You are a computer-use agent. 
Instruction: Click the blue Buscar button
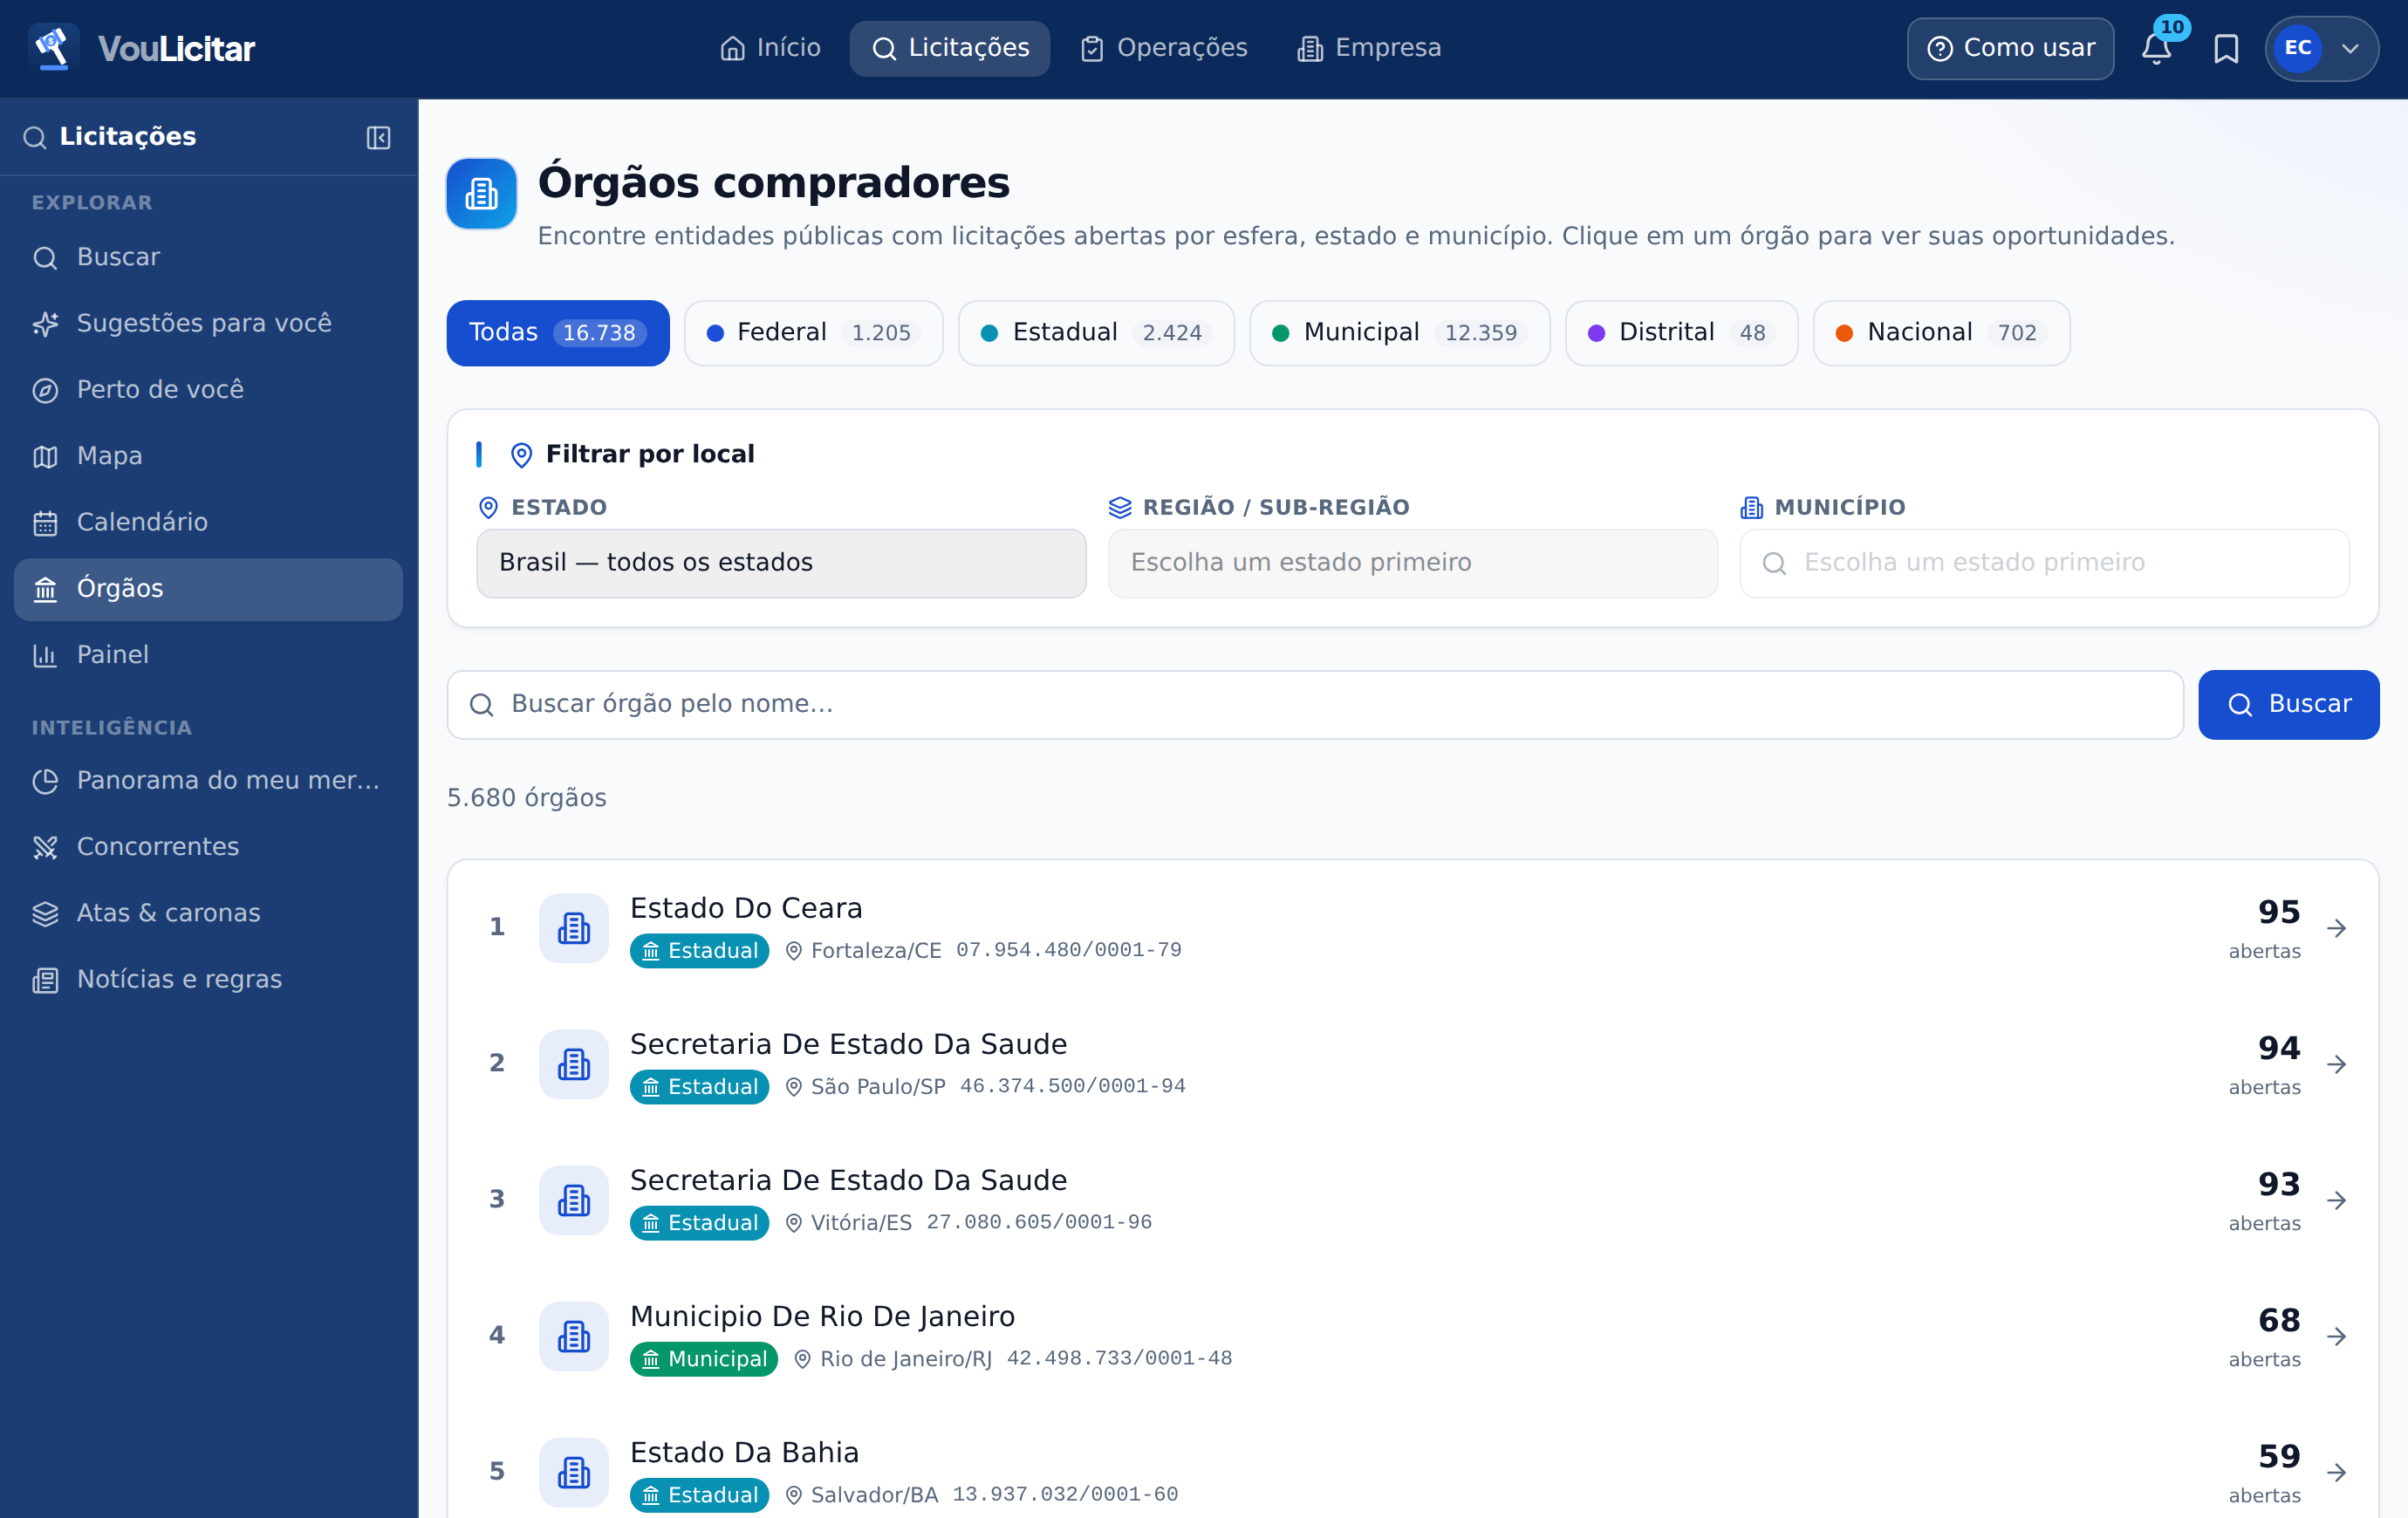click(x=2288, y=704)
